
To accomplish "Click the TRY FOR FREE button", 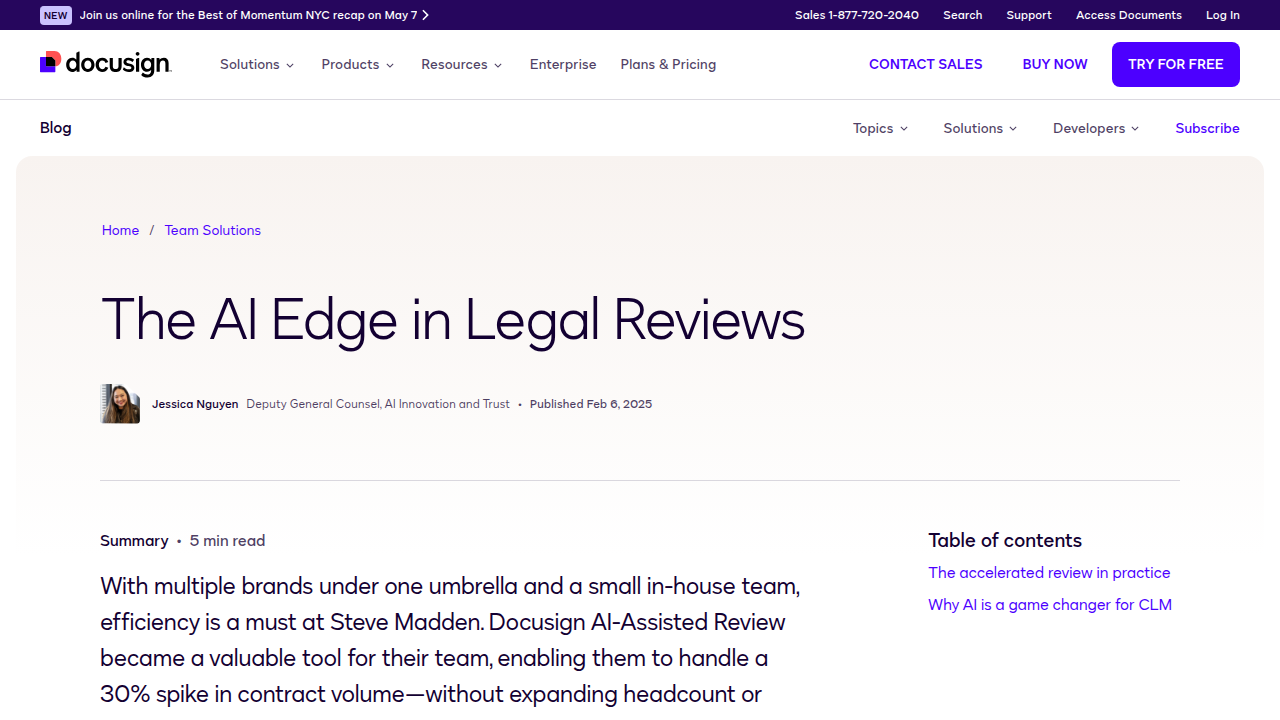I will [x=1176, y=64].
